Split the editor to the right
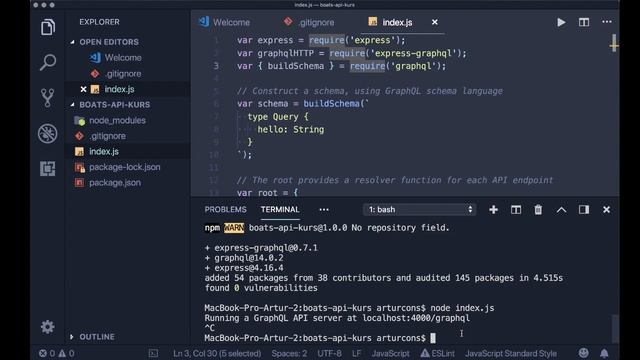640x360 pixels. click(x=584, y=22)
